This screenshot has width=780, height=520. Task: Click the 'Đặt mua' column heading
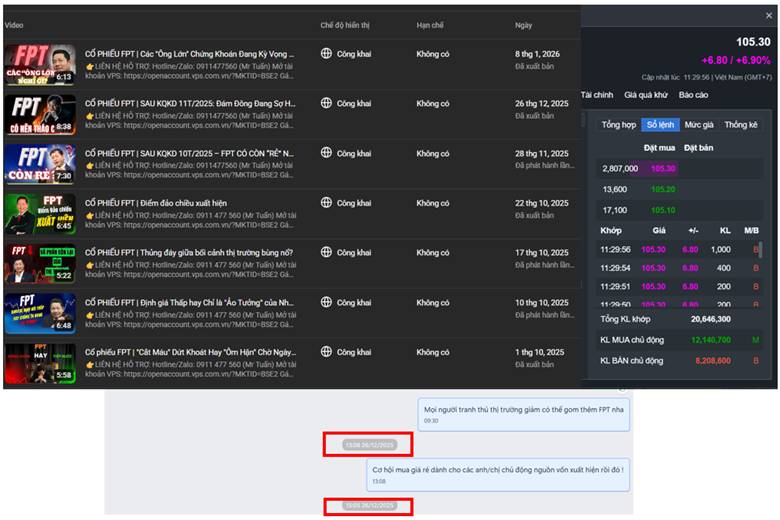[x=659, y=148]
